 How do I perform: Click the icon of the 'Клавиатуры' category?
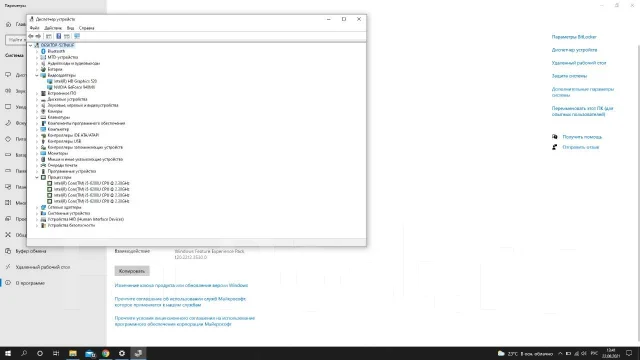[x=43, y=117]
